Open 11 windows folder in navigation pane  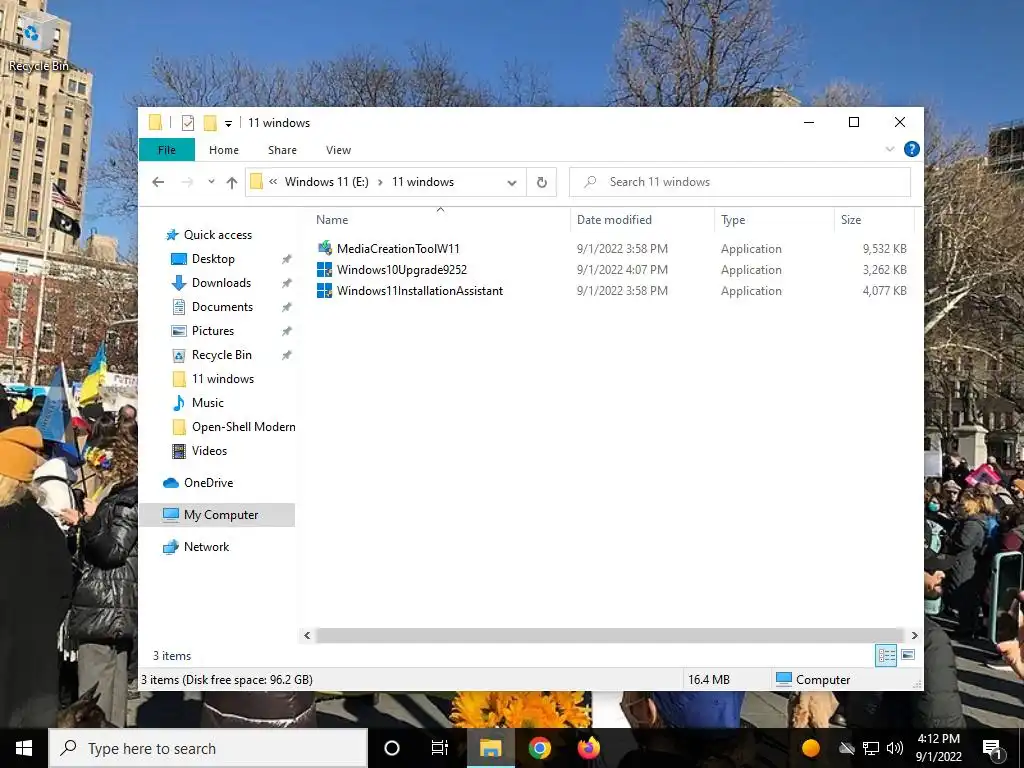point(223,379)
